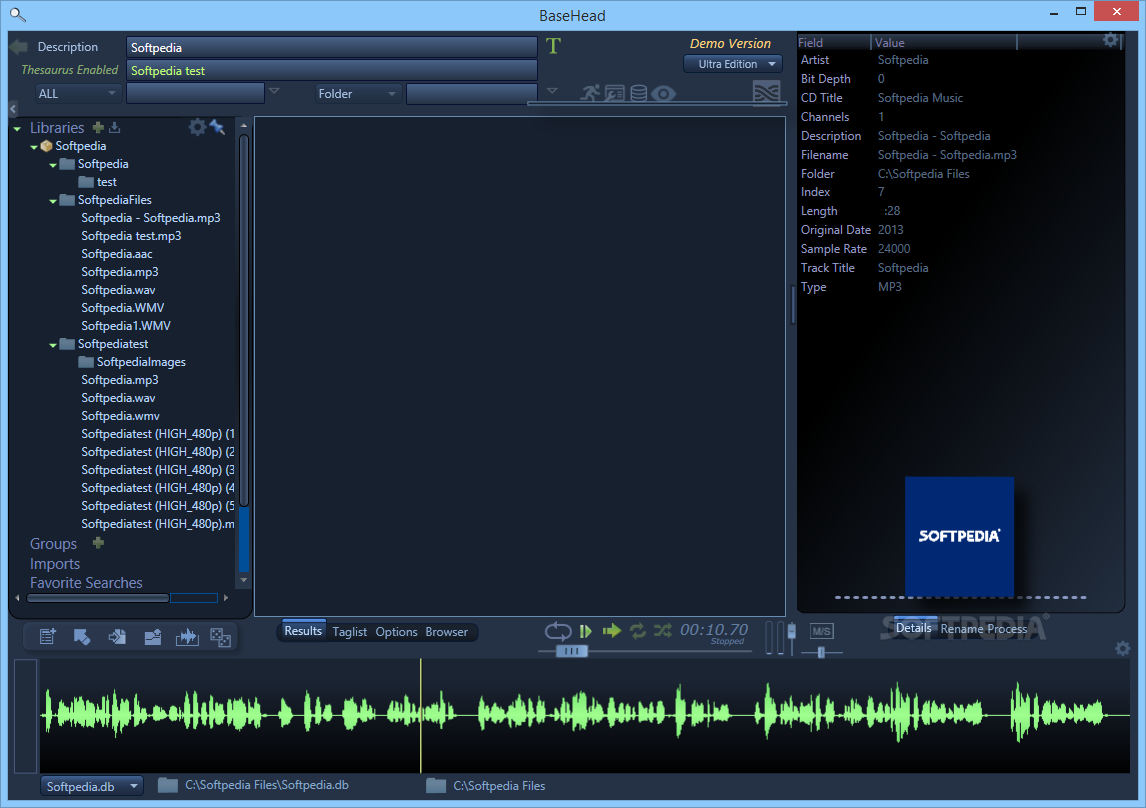The image size is (1146, 808).
Task: Toggle the pin icon in Libraries panel
Action: pos(217,126)
